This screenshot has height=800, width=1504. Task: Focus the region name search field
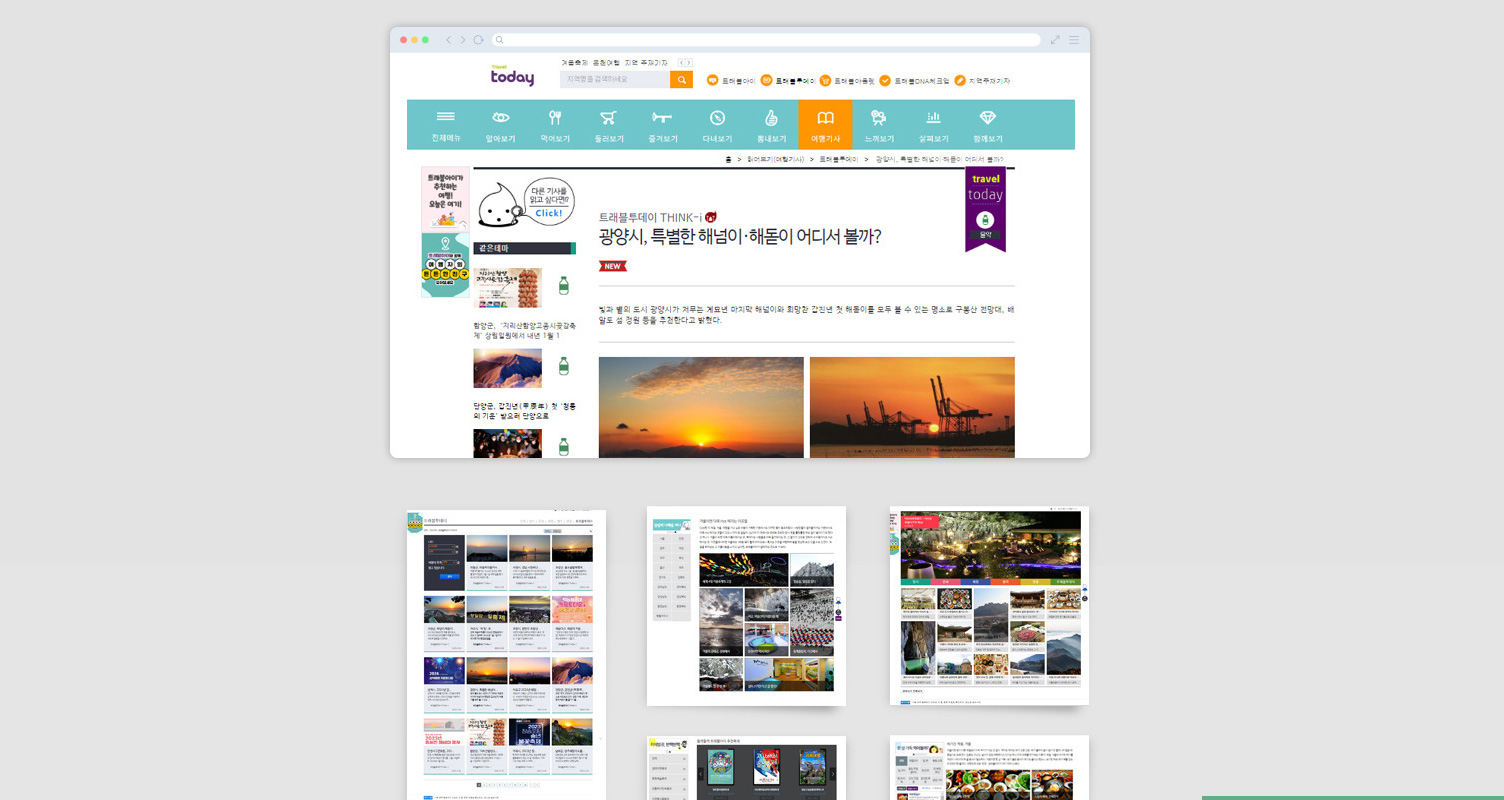click(x=615, y=80)
